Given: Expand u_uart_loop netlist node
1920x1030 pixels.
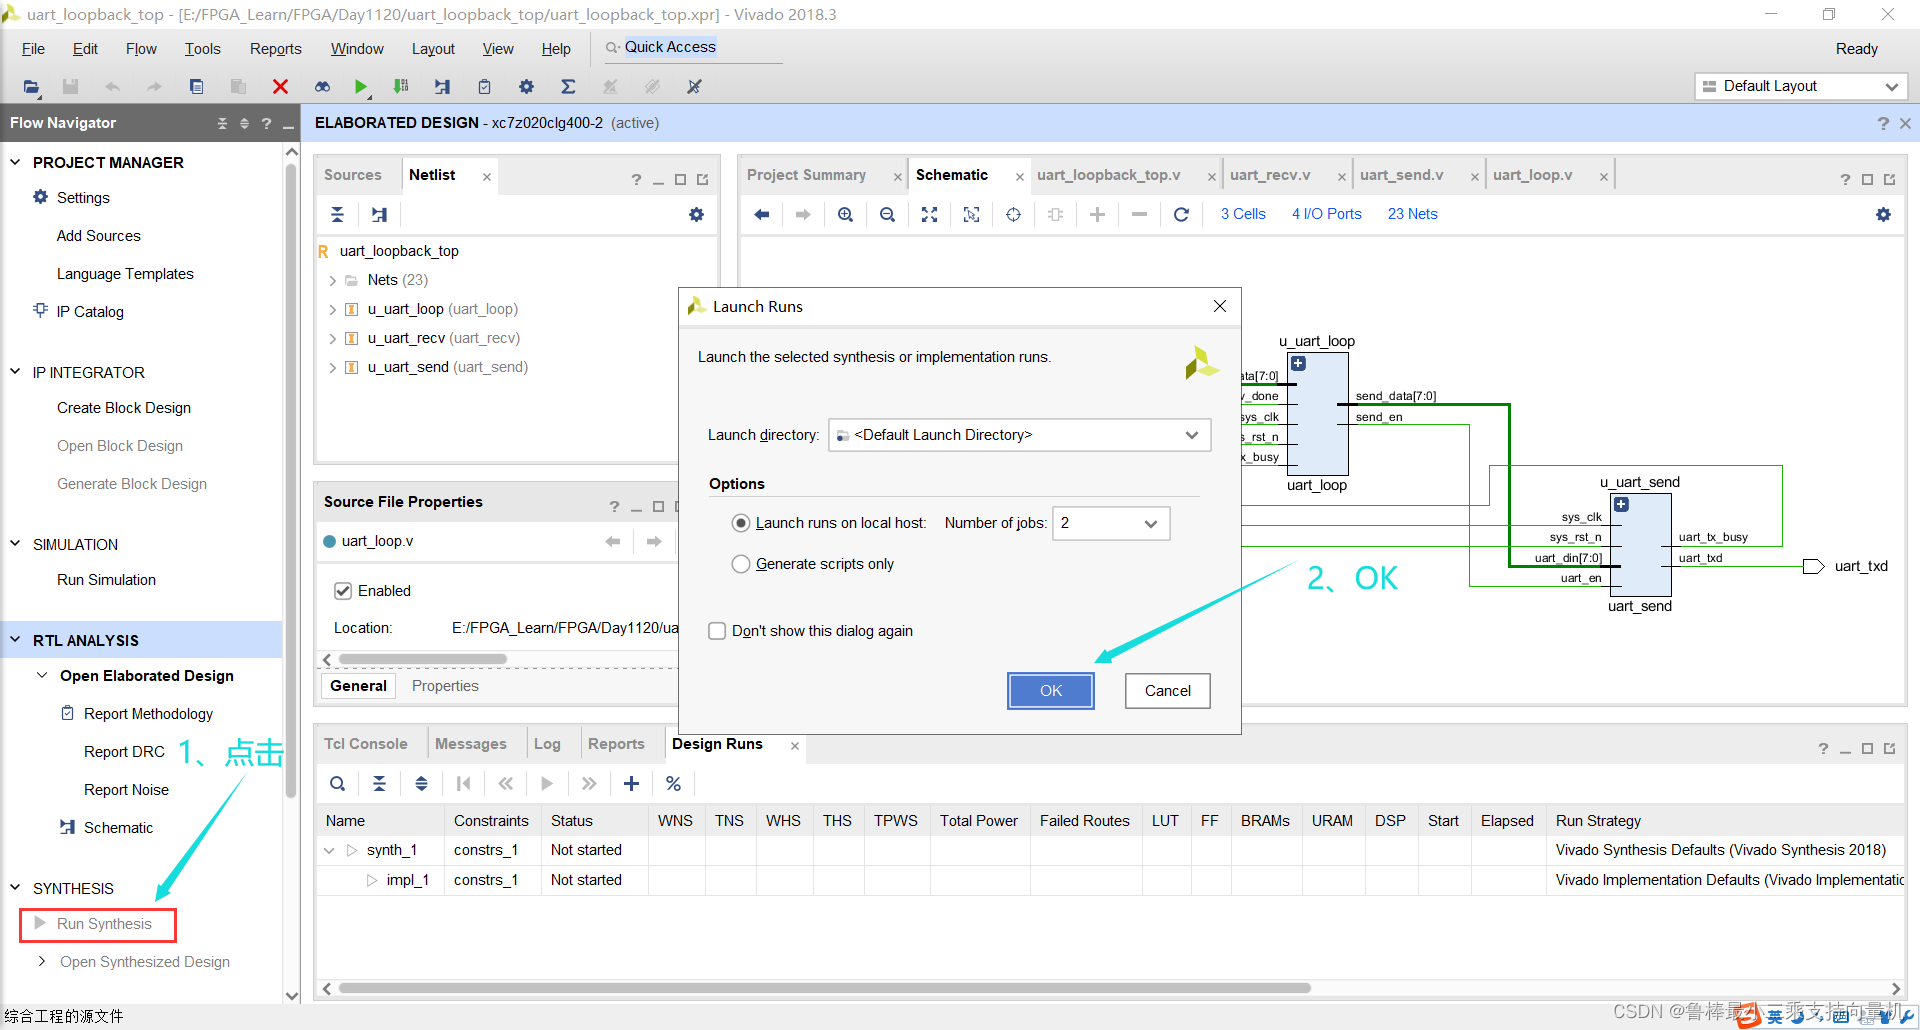Looking at the screenshot, I should click(x=332, y=310).
